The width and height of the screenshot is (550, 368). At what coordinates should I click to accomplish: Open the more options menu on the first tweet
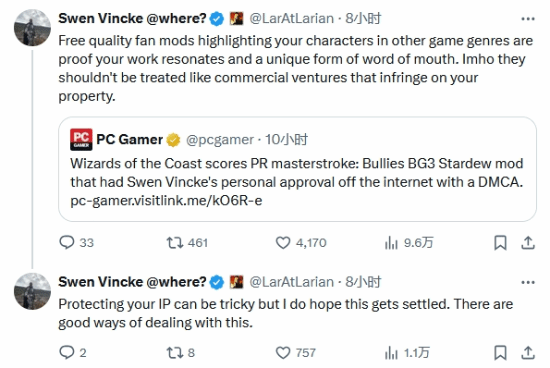[x=528, y=19]
